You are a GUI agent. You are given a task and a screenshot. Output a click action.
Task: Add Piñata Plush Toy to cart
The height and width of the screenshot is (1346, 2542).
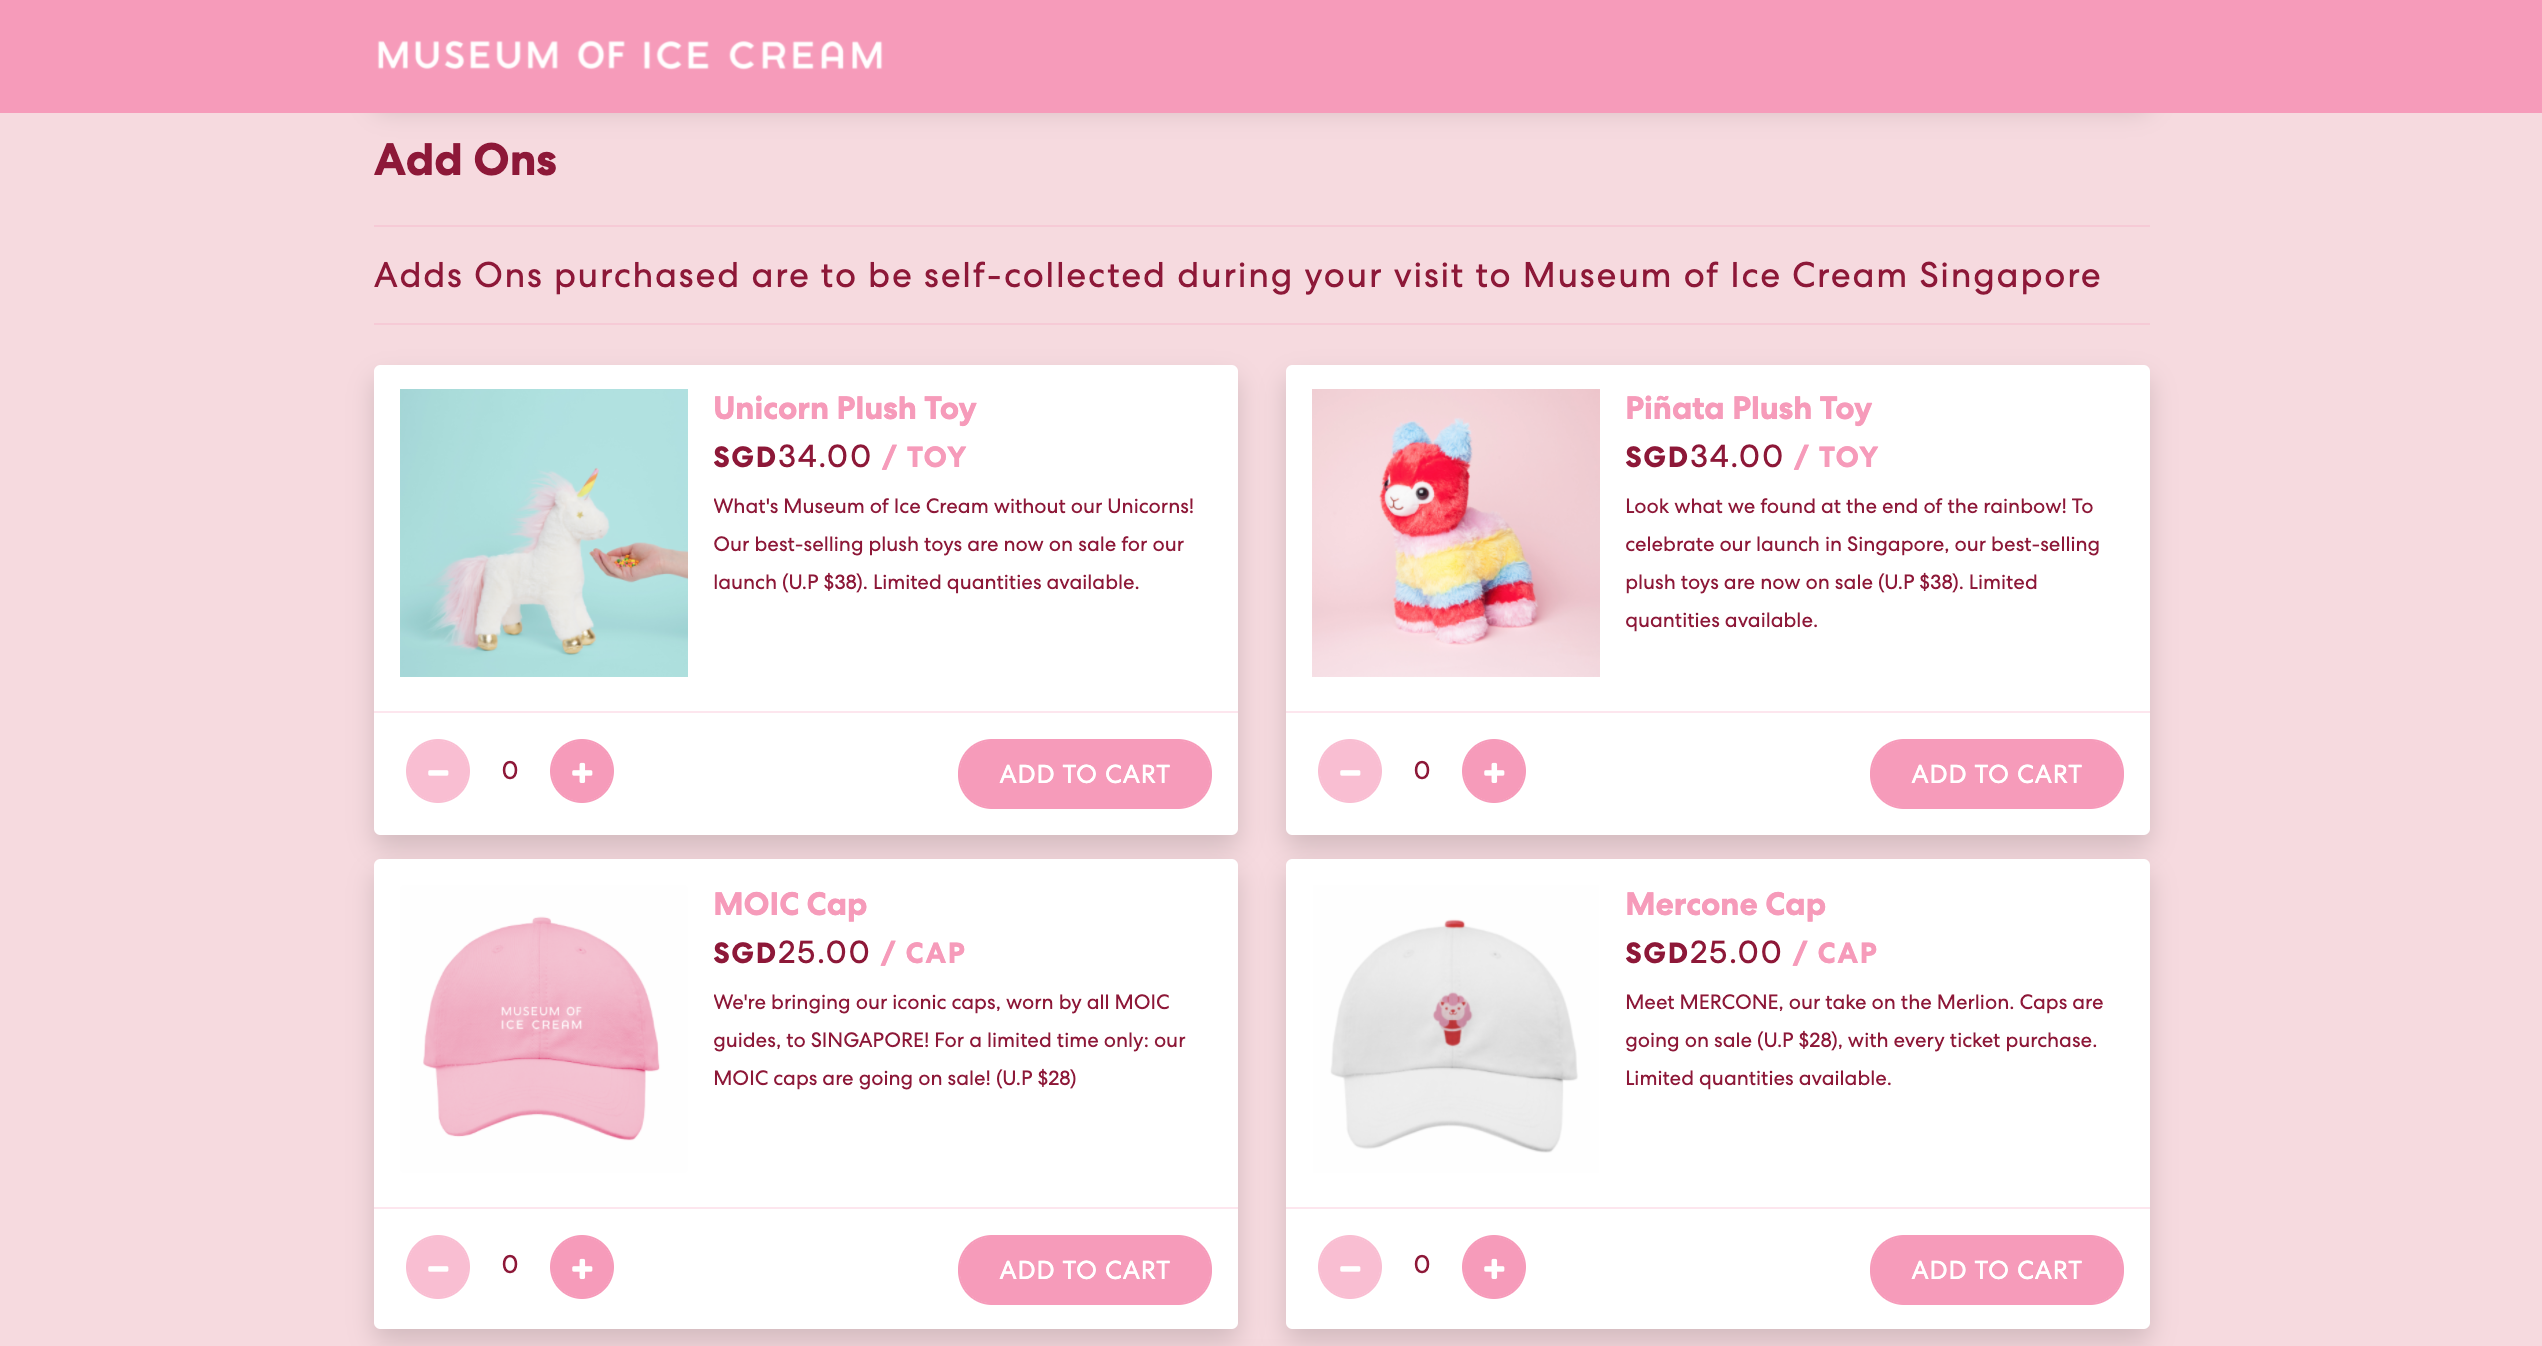point(1997,773)
